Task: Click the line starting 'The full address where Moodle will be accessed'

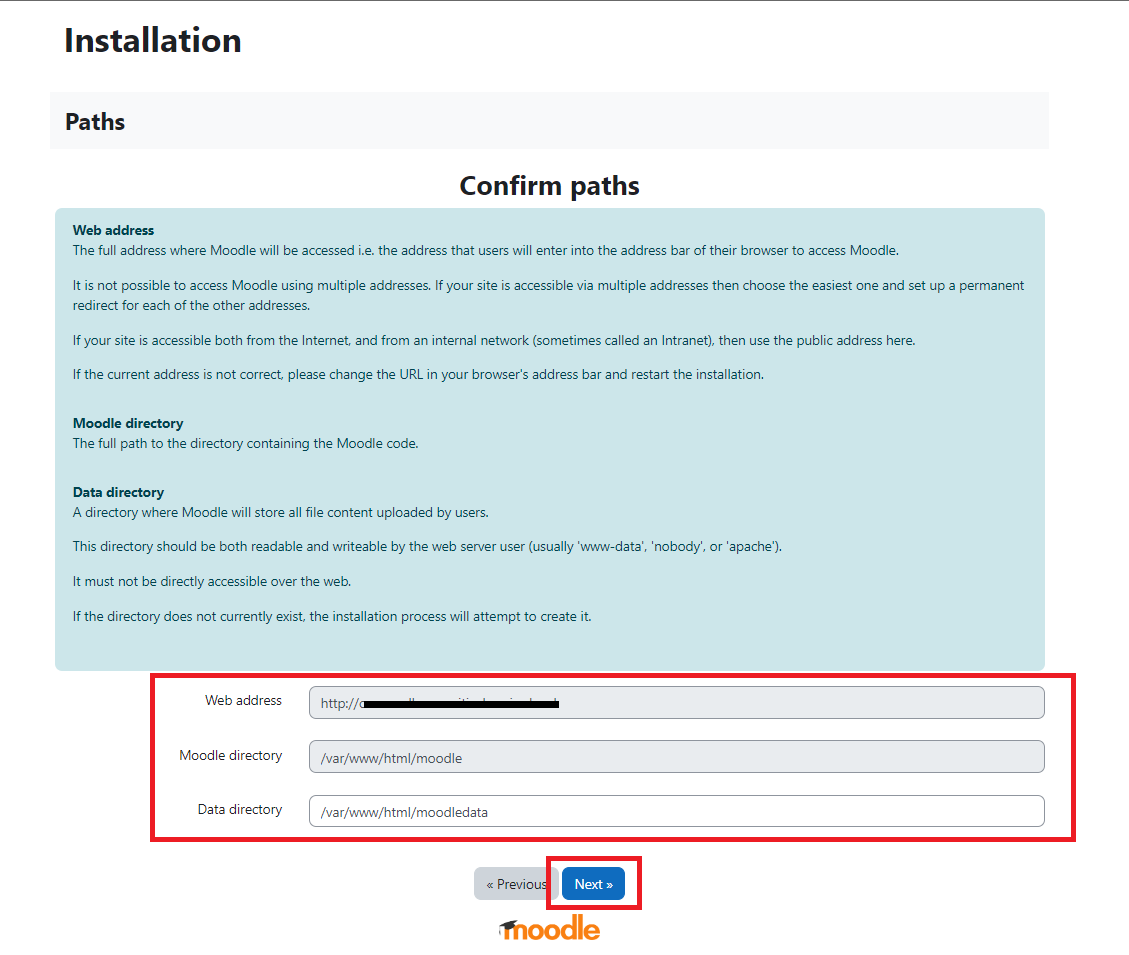Action: [x=486, y=251]
